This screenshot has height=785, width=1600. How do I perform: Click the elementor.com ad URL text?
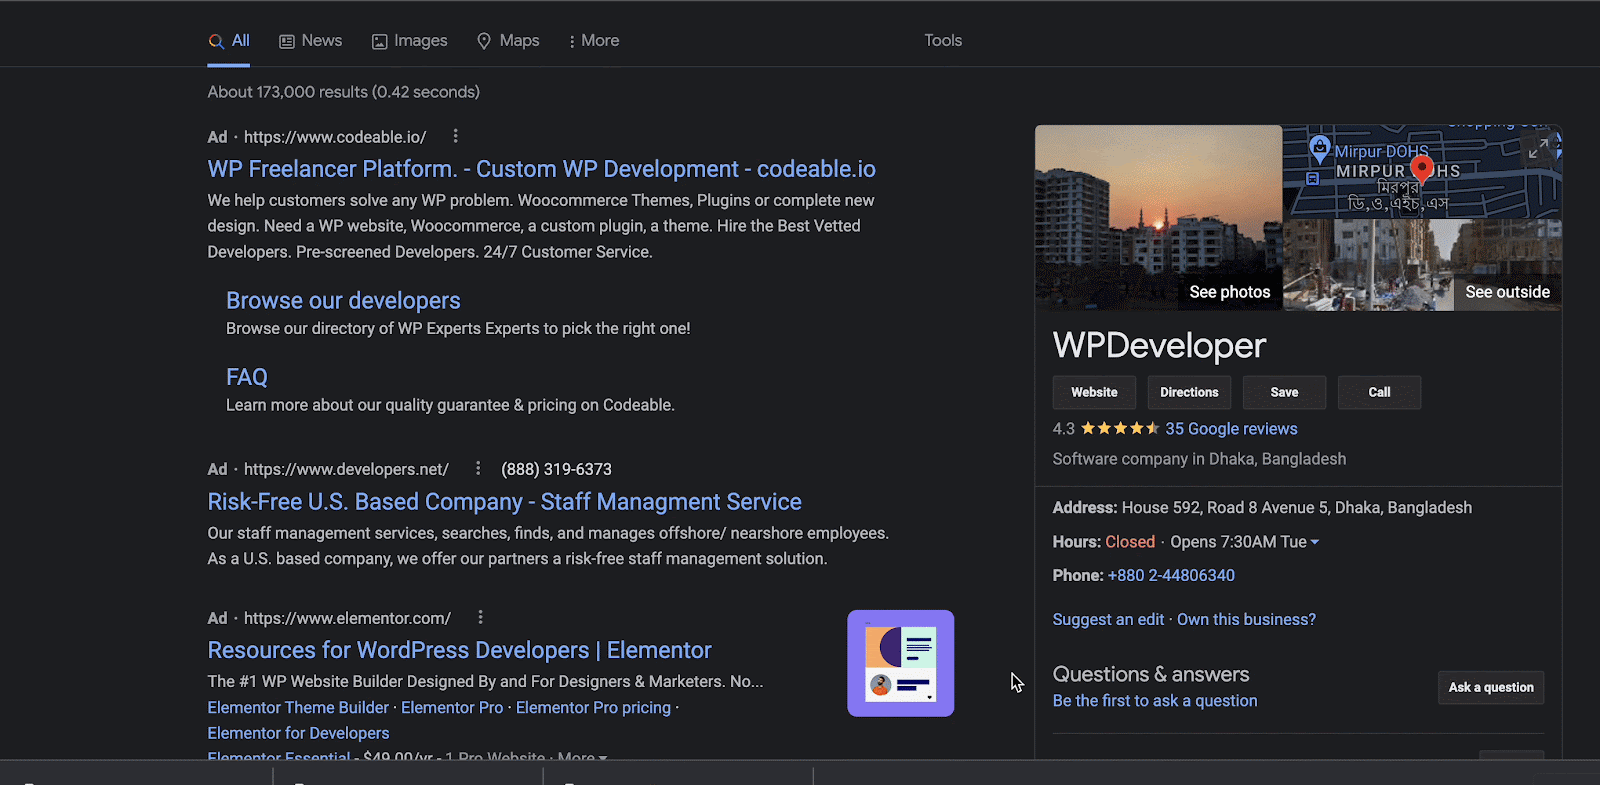point(347,618)
